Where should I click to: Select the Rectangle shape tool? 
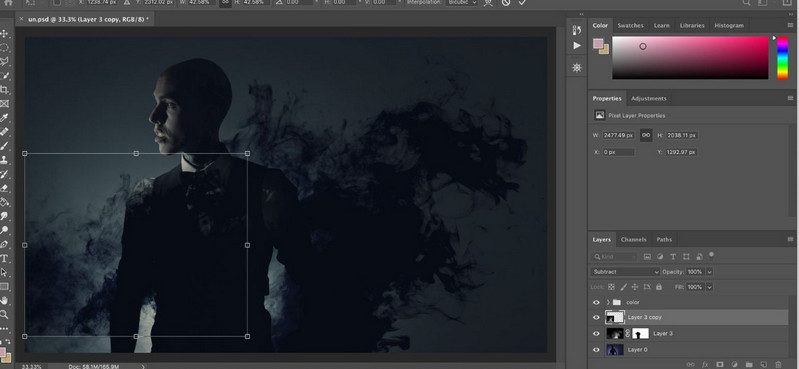point(5,286)
